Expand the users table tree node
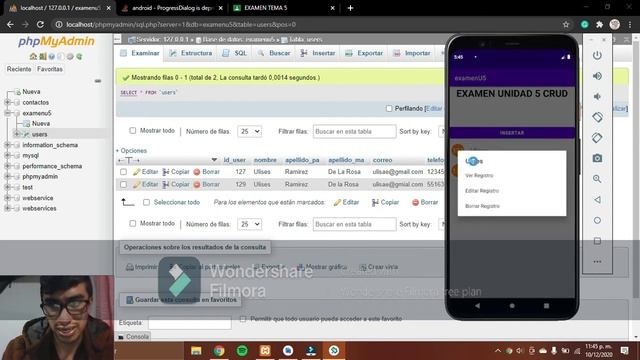Screen dimensions: 640x360 click(x=17, y=134)
